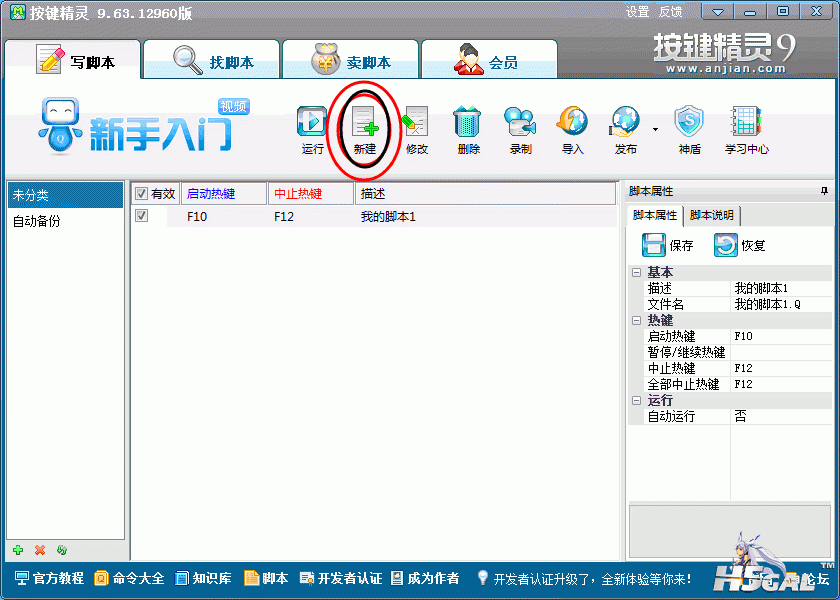Edit the 全部中止热键 property value
The width and height of the screenshot is (840, 600).
pyautogui.click(x=781, y=384)
